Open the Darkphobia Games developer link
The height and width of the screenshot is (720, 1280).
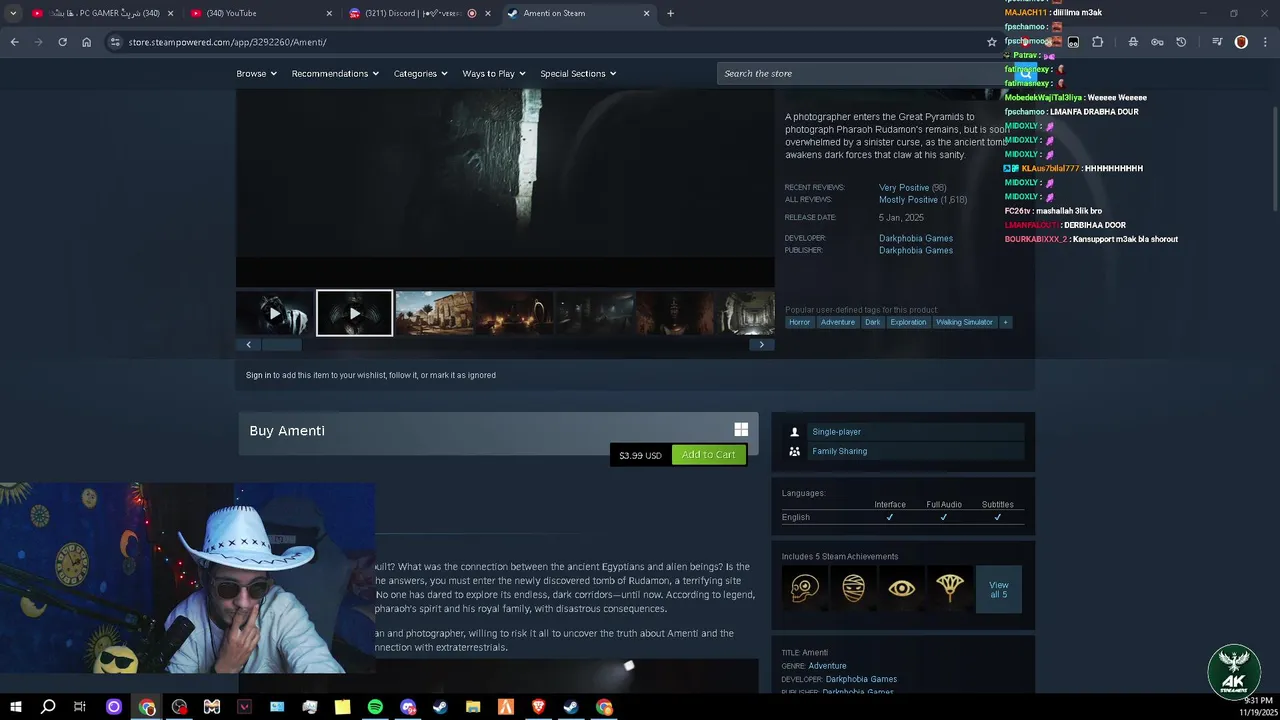[x=916, y=238]
